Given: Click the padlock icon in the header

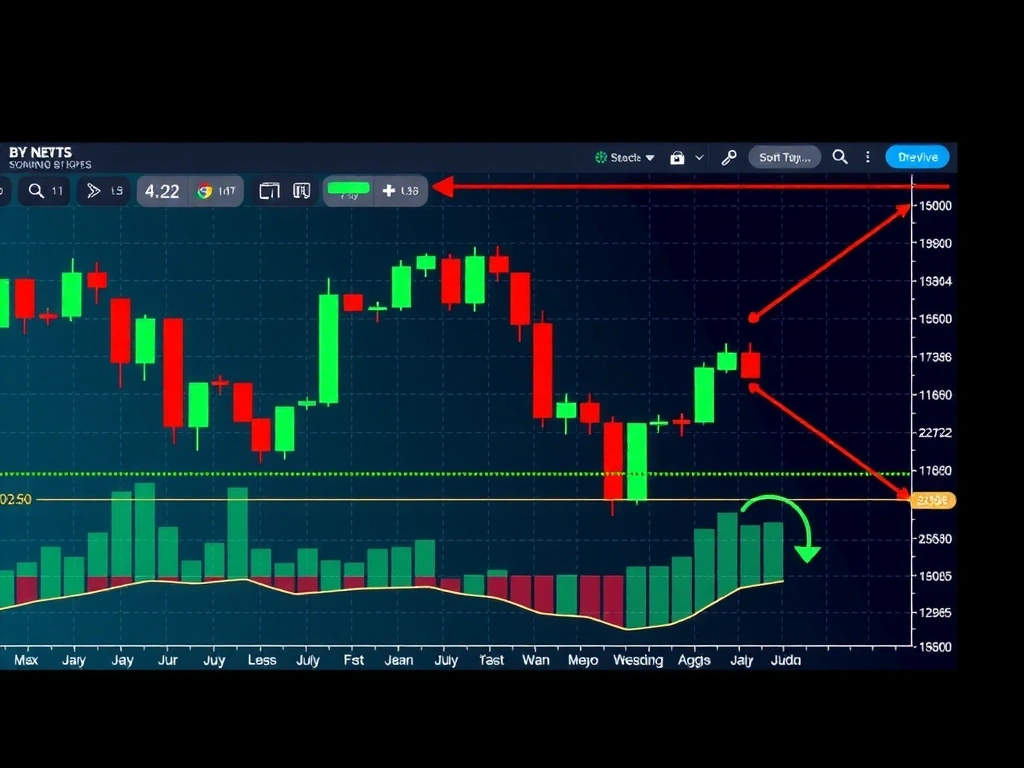Looking at the screenshot, I should pos(675,157).
